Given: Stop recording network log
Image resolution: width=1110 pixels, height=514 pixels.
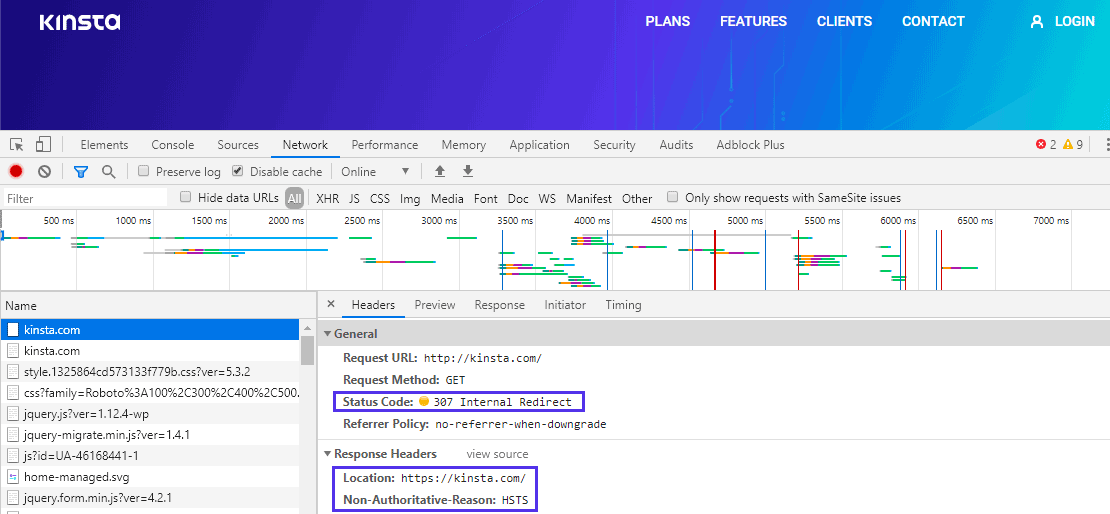Looking at the screenshot, I should coord(16,171).
